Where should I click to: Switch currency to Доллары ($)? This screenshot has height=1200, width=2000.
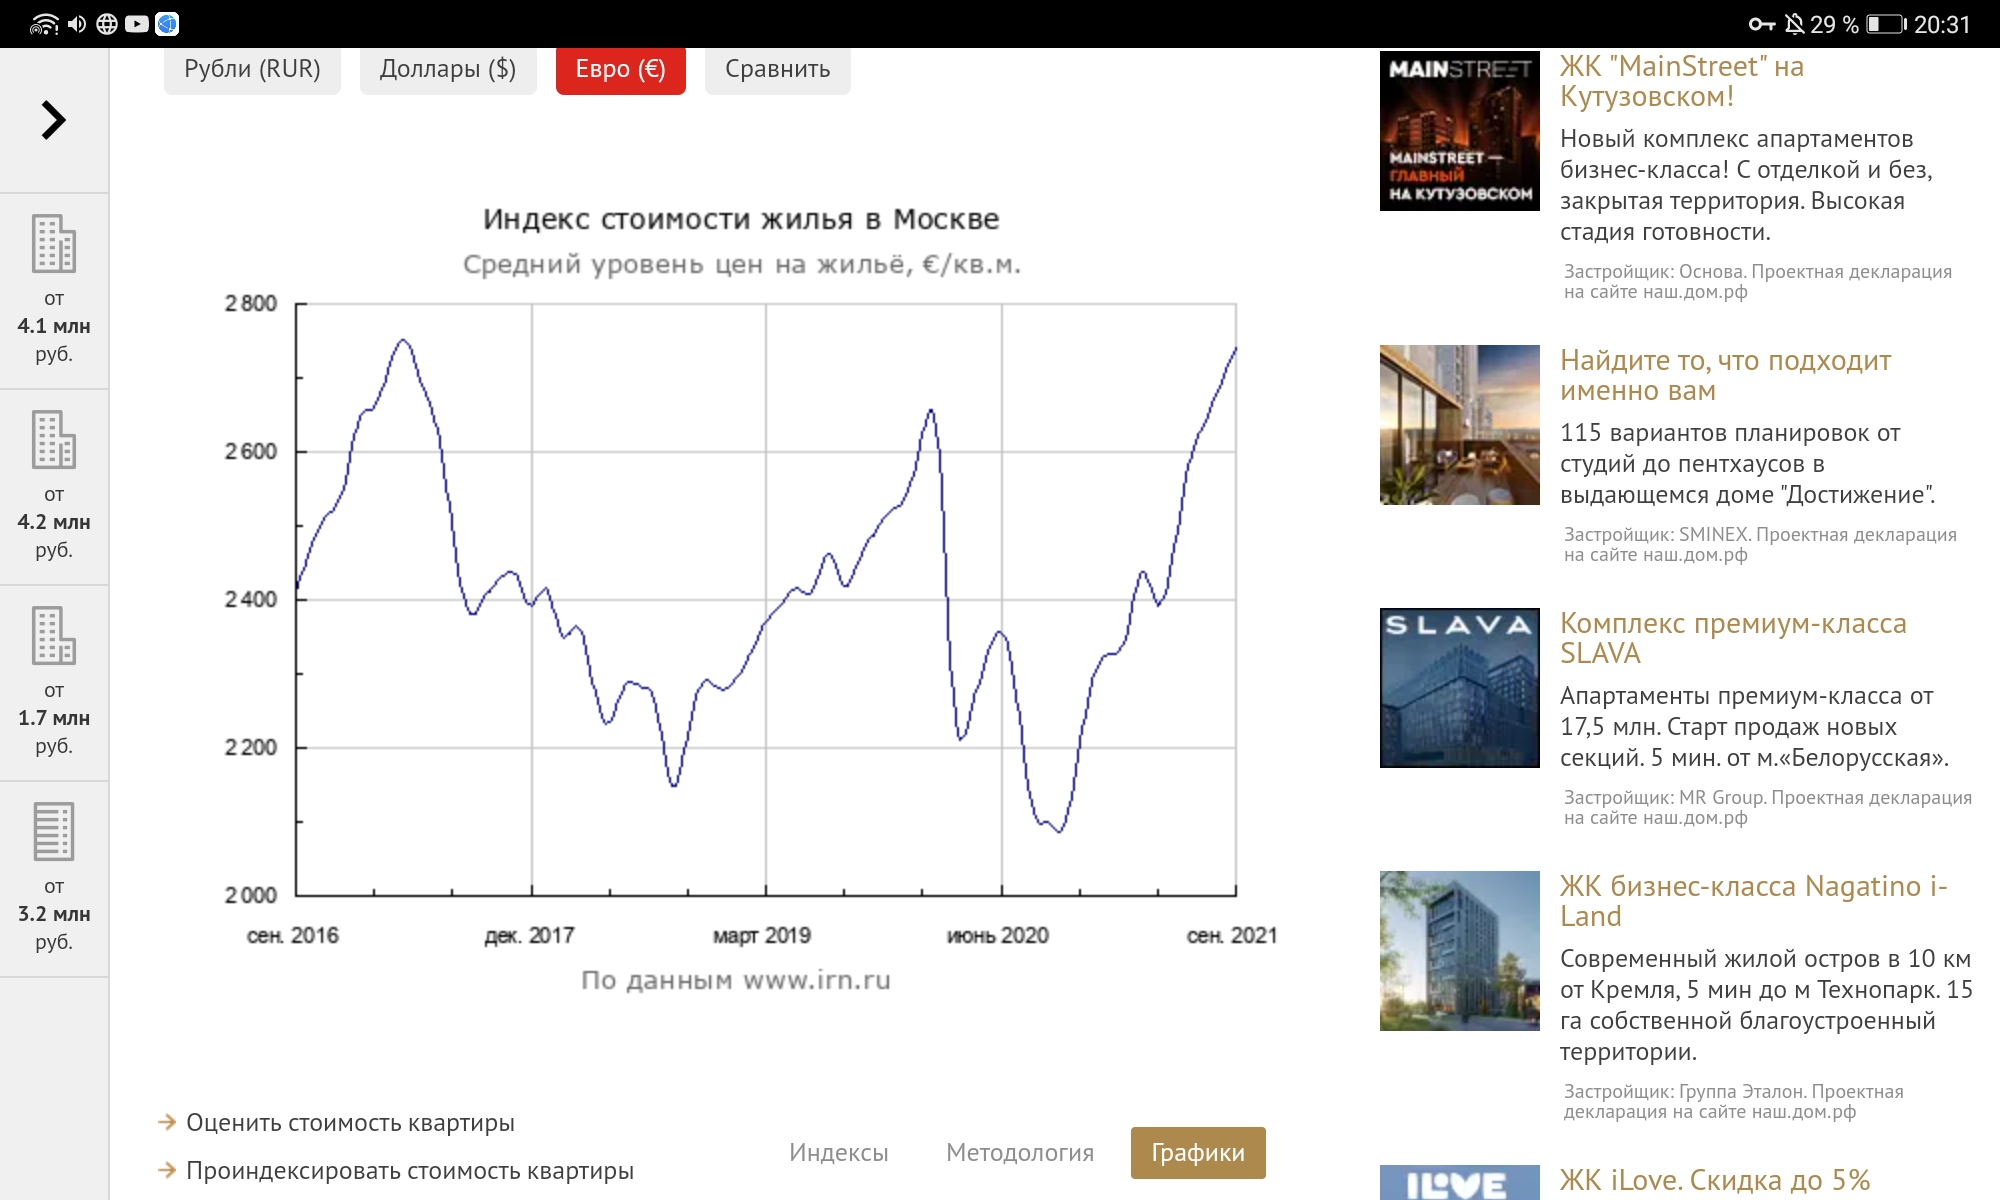(x=448, y=69)
